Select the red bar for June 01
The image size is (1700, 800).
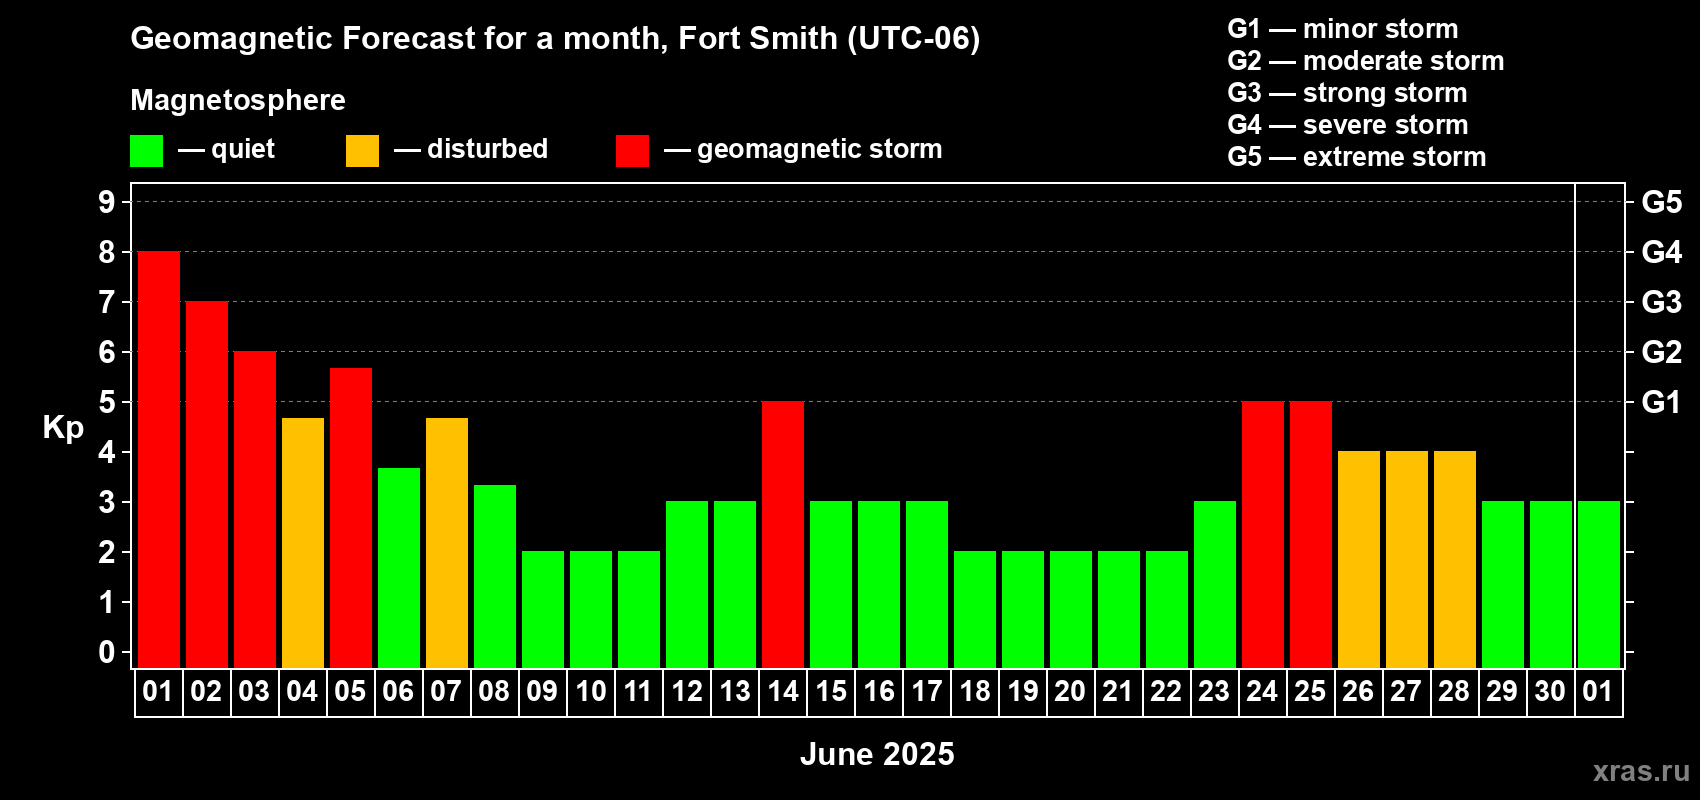159,459
